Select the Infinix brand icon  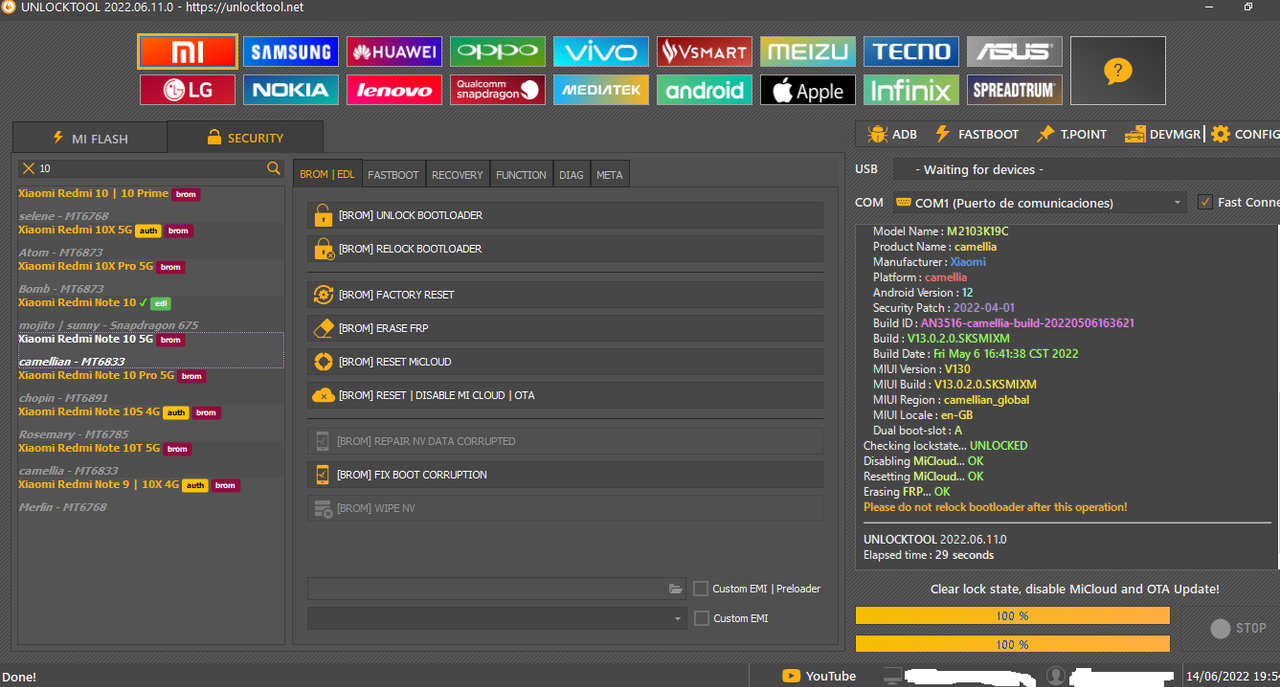pos(911,90)
